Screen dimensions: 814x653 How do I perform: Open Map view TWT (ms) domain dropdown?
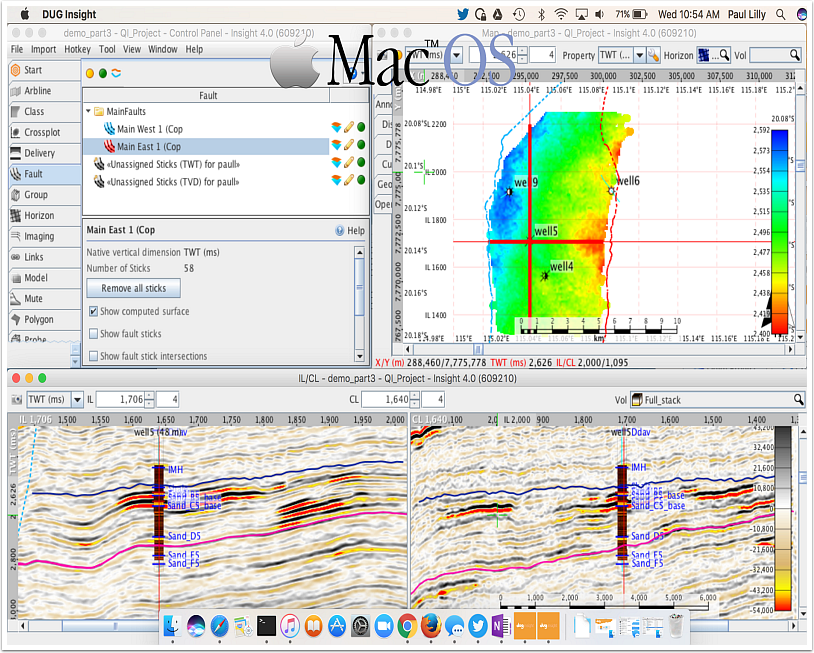click(456, 55)
